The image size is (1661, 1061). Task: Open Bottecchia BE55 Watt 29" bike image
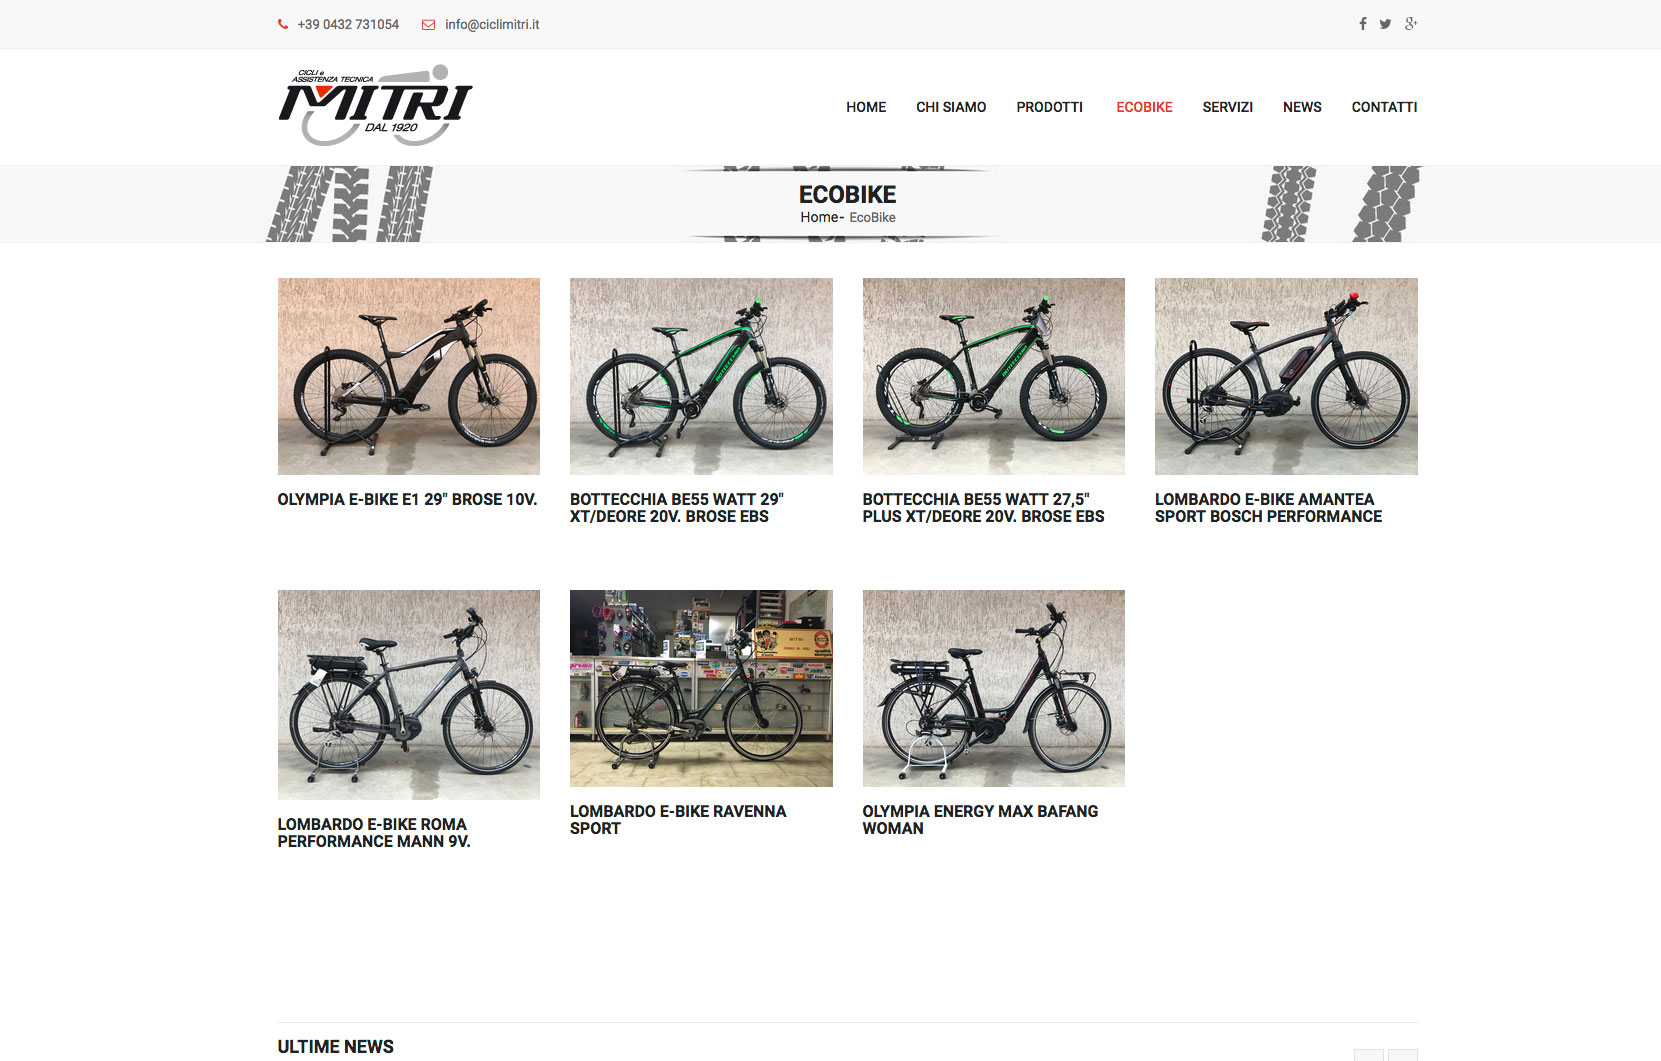coord(701,376)
